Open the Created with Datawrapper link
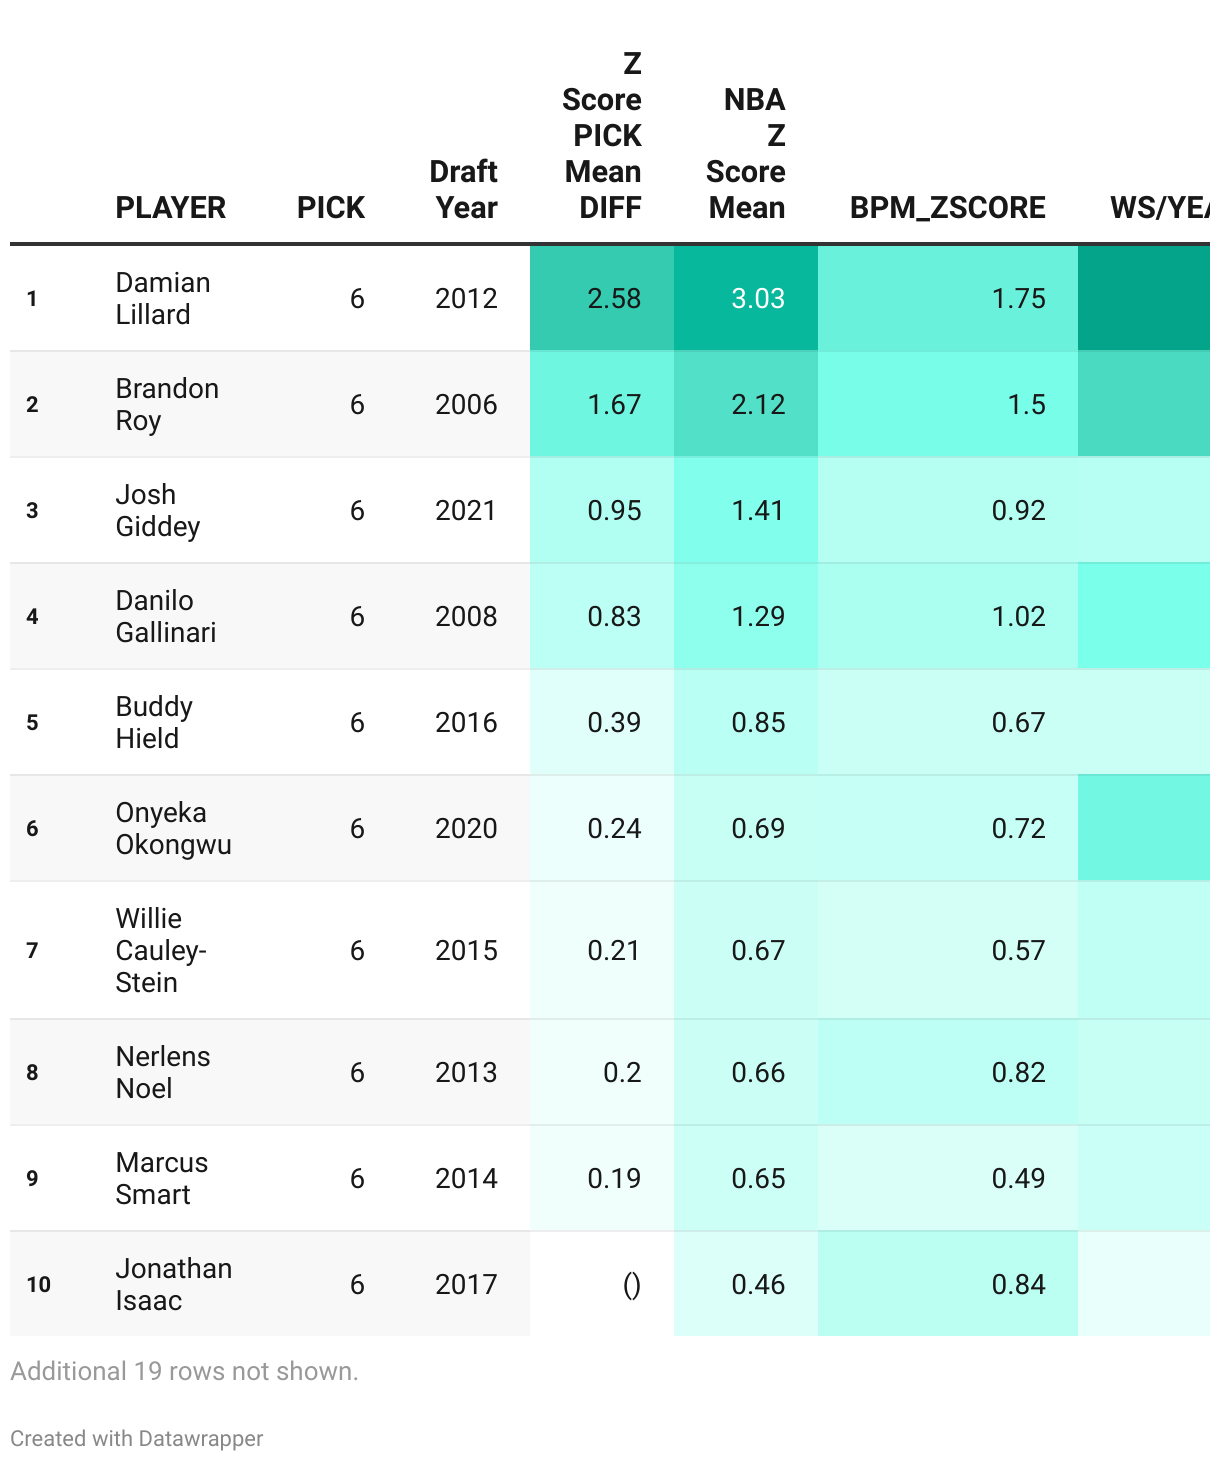1220x1462 pixels. tap(137, 1438)
